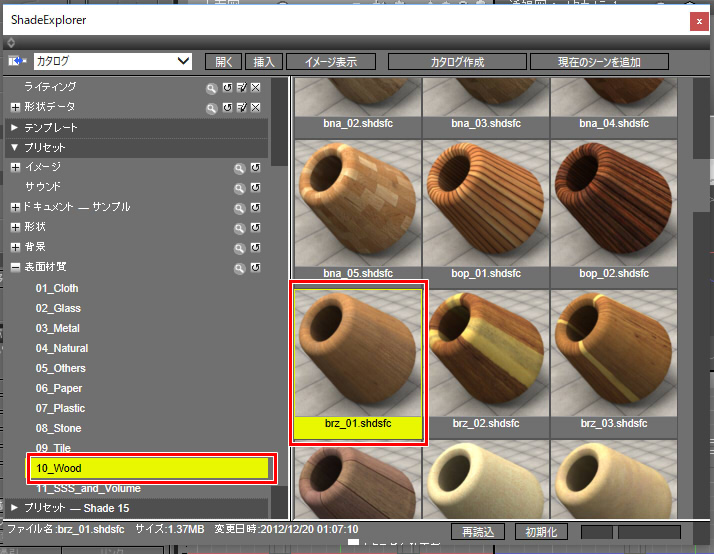
Task: Select the サウンド tree item
Action: click(42, 187)
